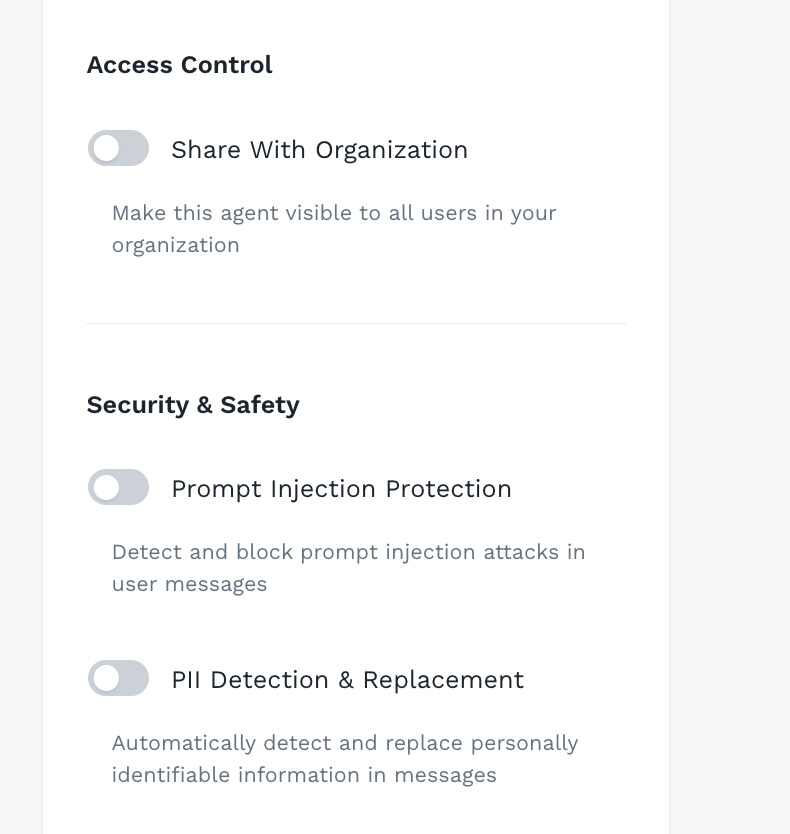Click the PII detection description text
The image size is (790, 834).
(346, 758)
